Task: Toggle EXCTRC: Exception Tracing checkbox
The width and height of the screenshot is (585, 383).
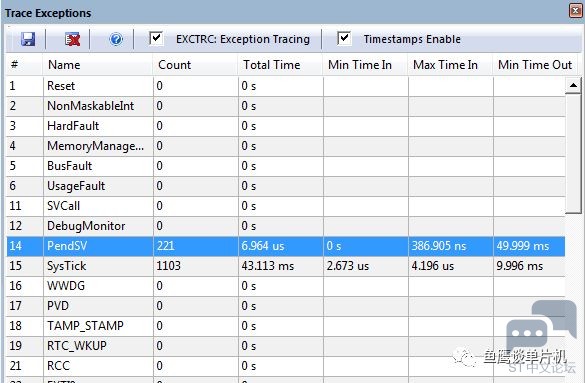Action: click(x=156, y=38)
